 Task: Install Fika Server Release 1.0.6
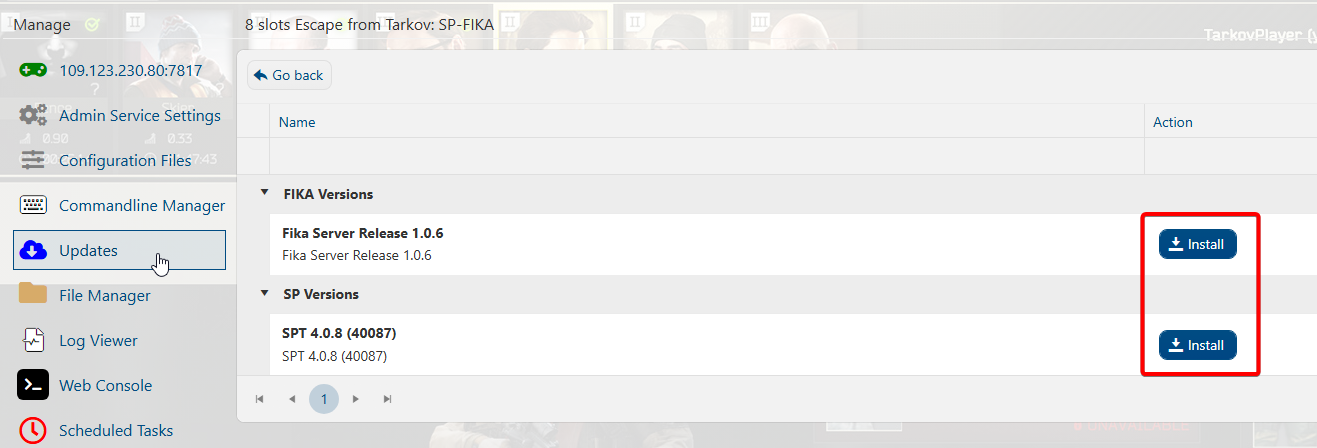point(1197,244)
